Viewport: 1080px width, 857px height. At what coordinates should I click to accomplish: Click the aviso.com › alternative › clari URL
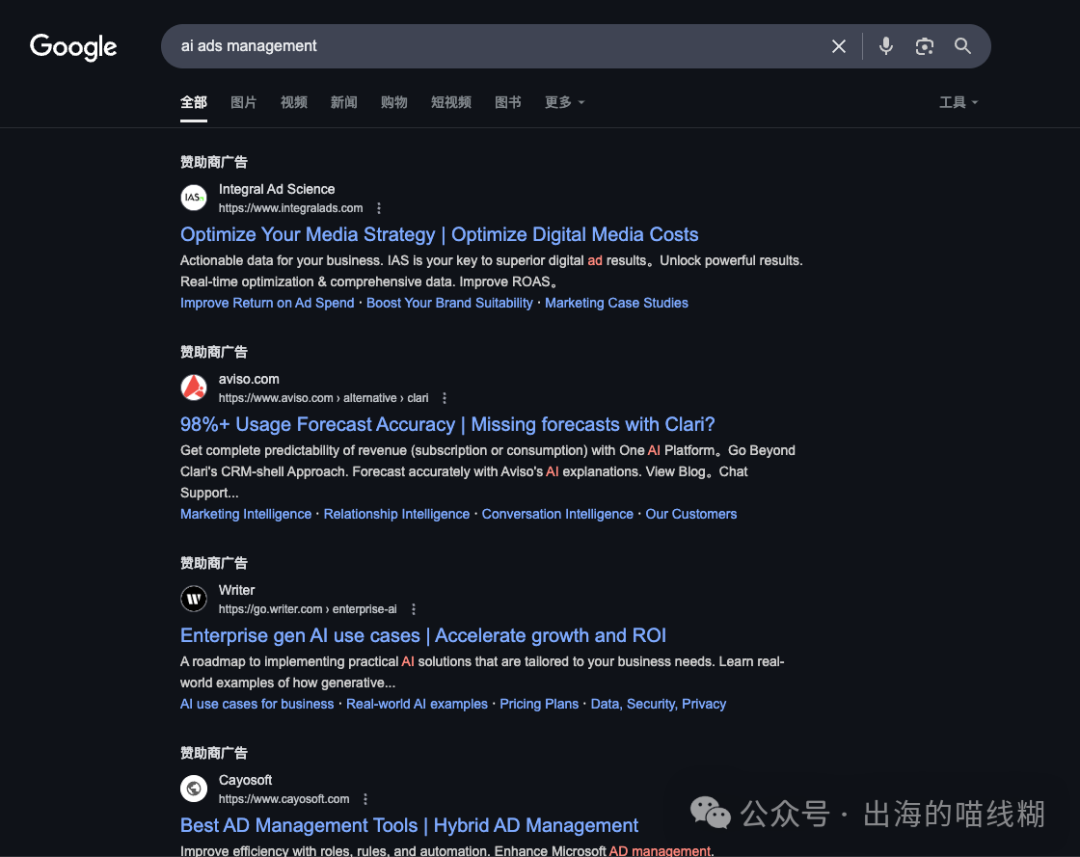click(324, 398)
